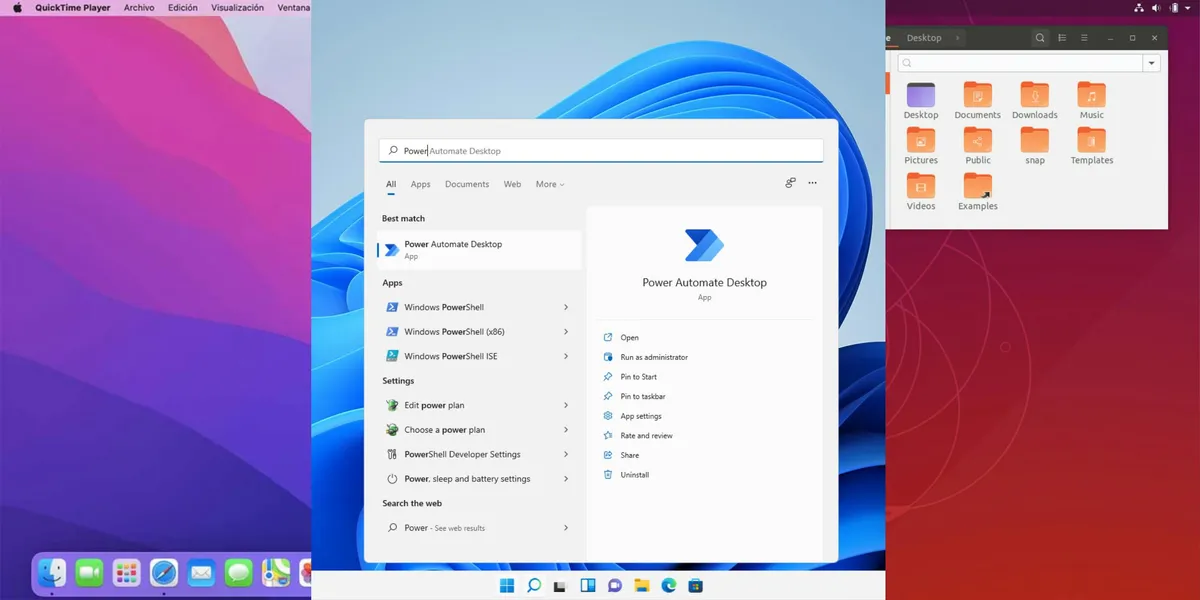Screen dimensions: 1200x600
Task: Click the large Power Automate logo in details pane
Action: coord(704,245)
